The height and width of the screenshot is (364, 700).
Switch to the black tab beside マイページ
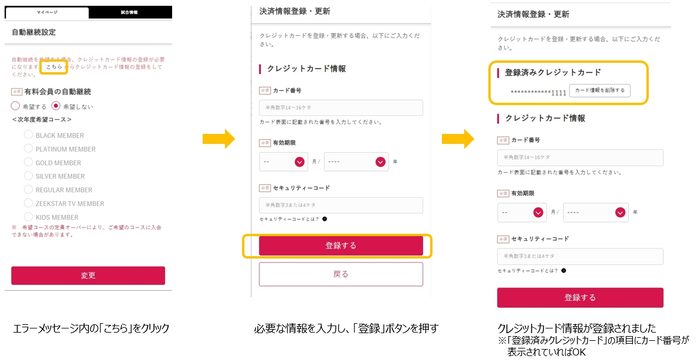point(130,13)
